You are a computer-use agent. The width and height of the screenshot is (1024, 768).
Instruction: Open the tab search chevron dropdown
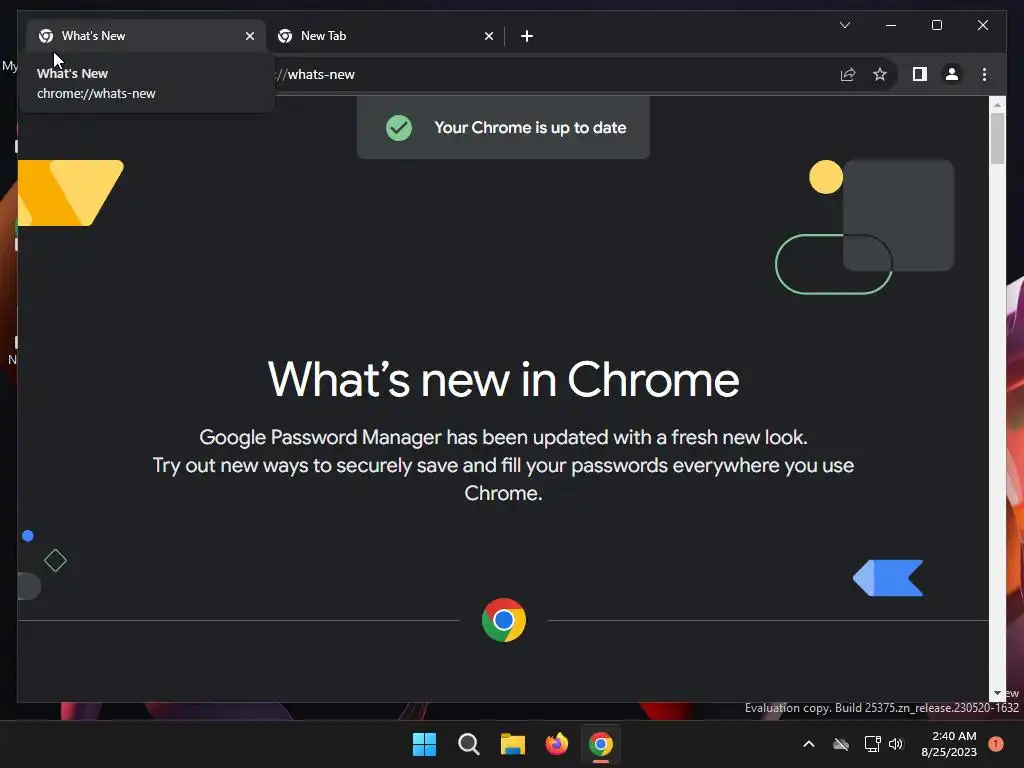point(844,25)
